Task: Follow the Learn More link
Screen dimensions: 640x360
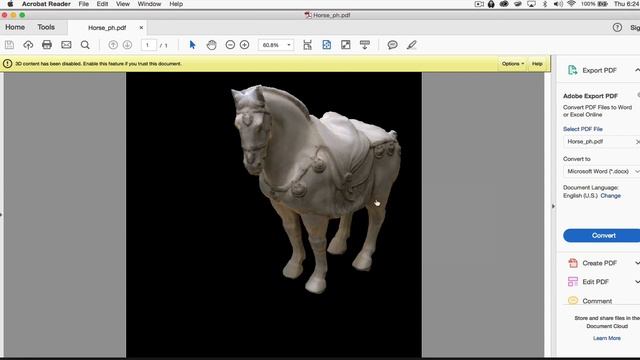Action: pyautogui.click(x=607, y=338)
